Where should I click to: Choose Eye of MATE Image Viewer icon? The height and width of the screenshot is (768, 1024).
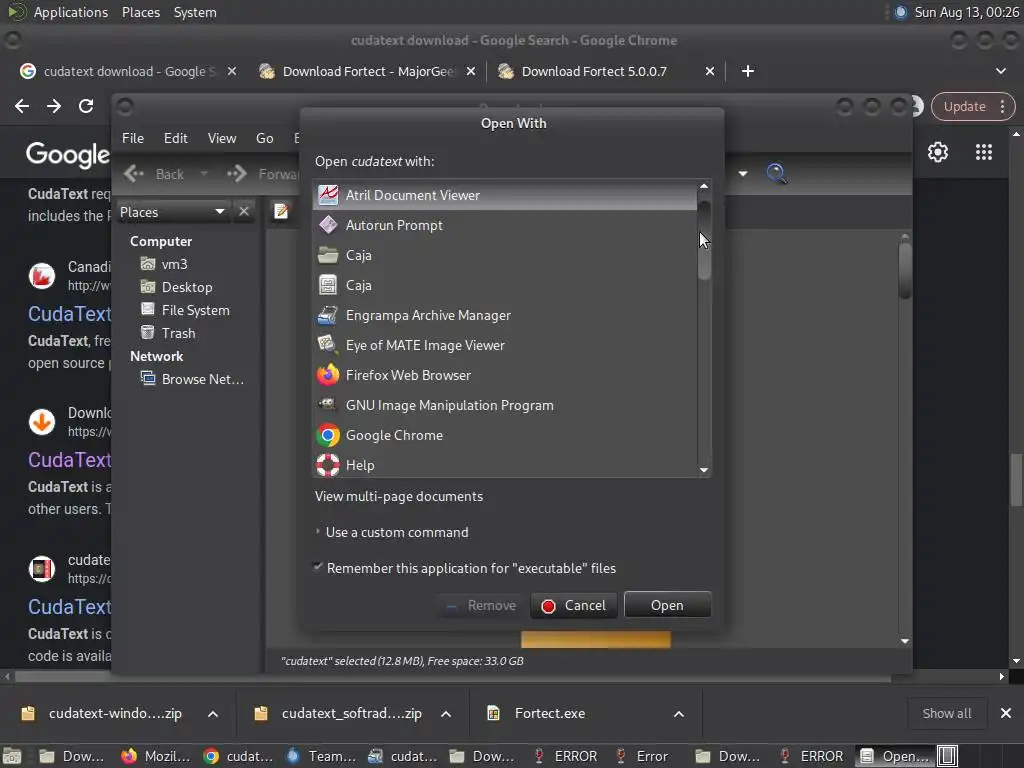click(x=328, y=345)
